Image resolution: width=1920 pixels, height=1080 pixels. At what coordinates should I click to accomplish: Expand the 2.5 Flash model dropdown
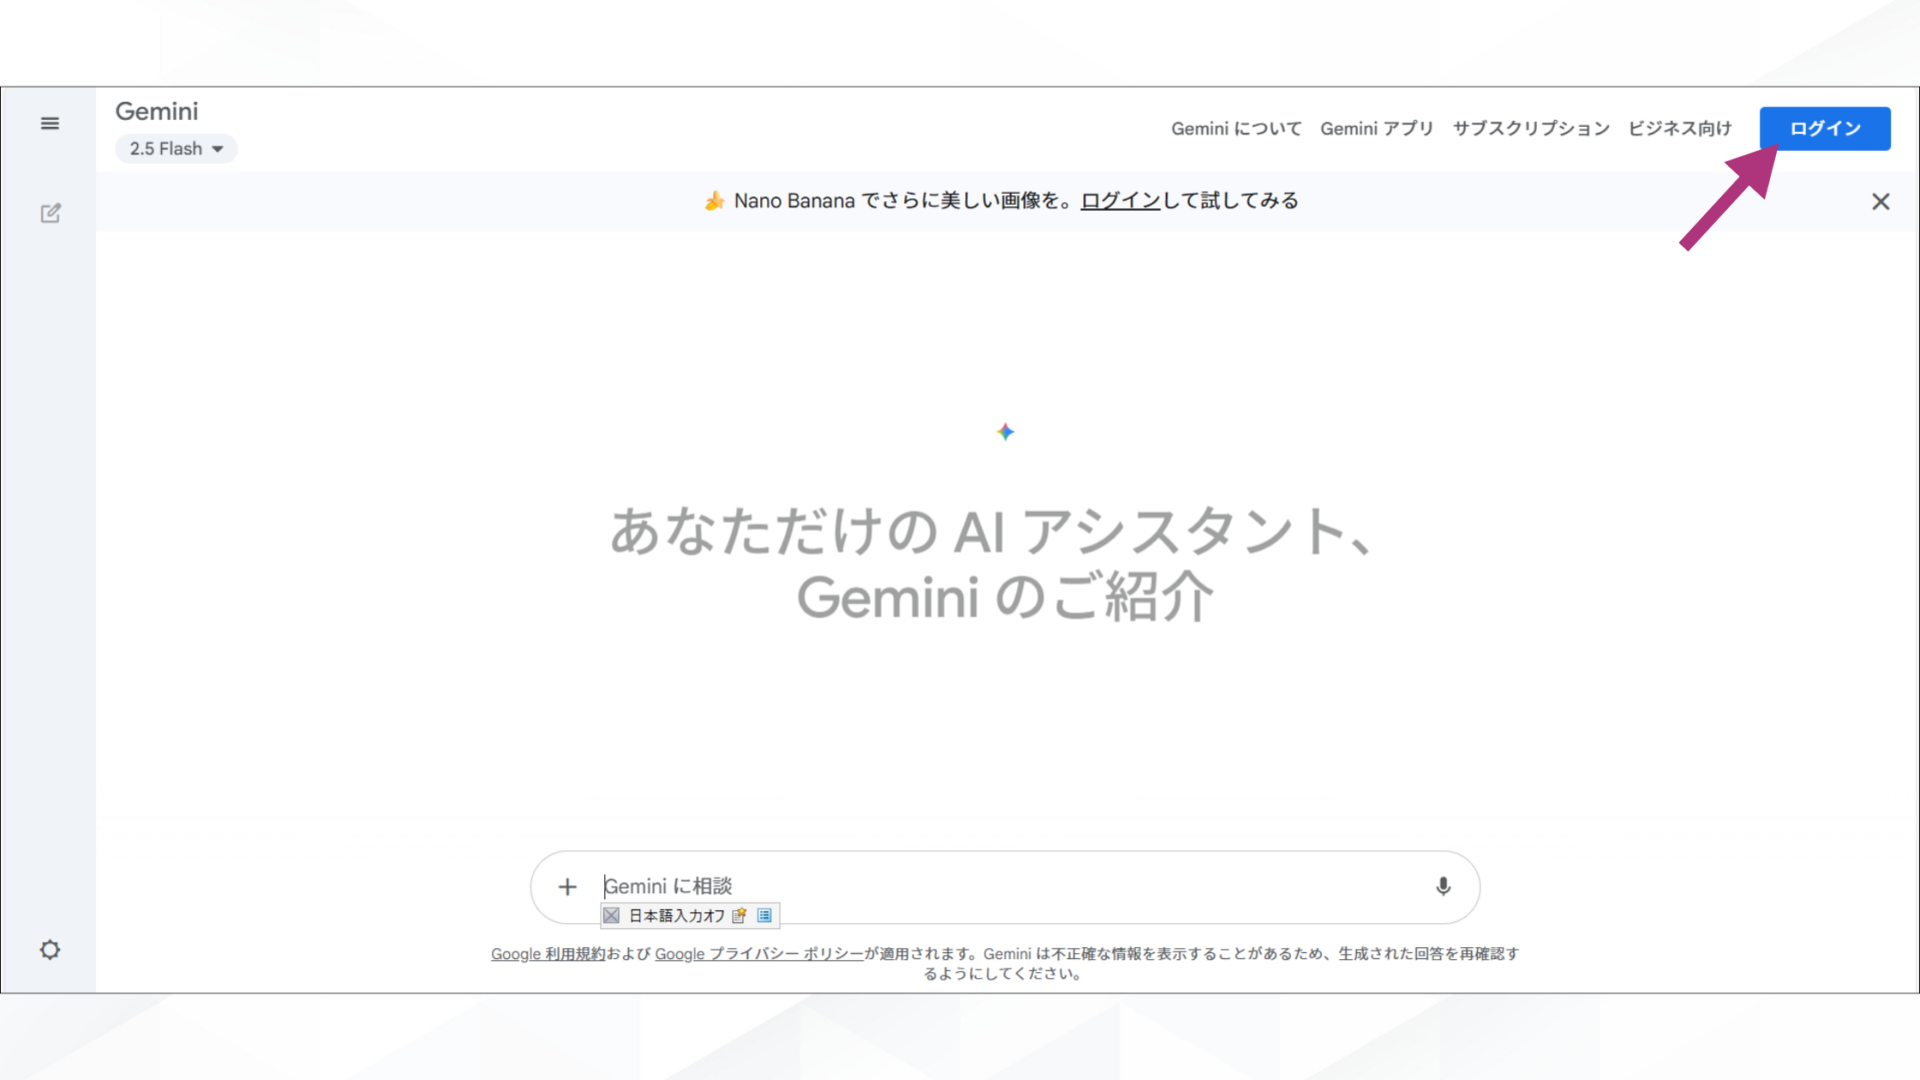point(177,149)
